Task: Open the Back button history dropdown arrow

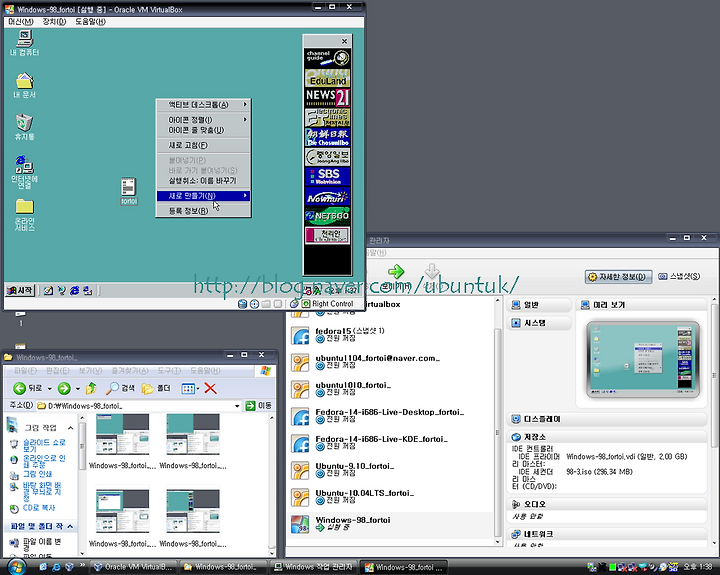Action: tap(50, 389)
